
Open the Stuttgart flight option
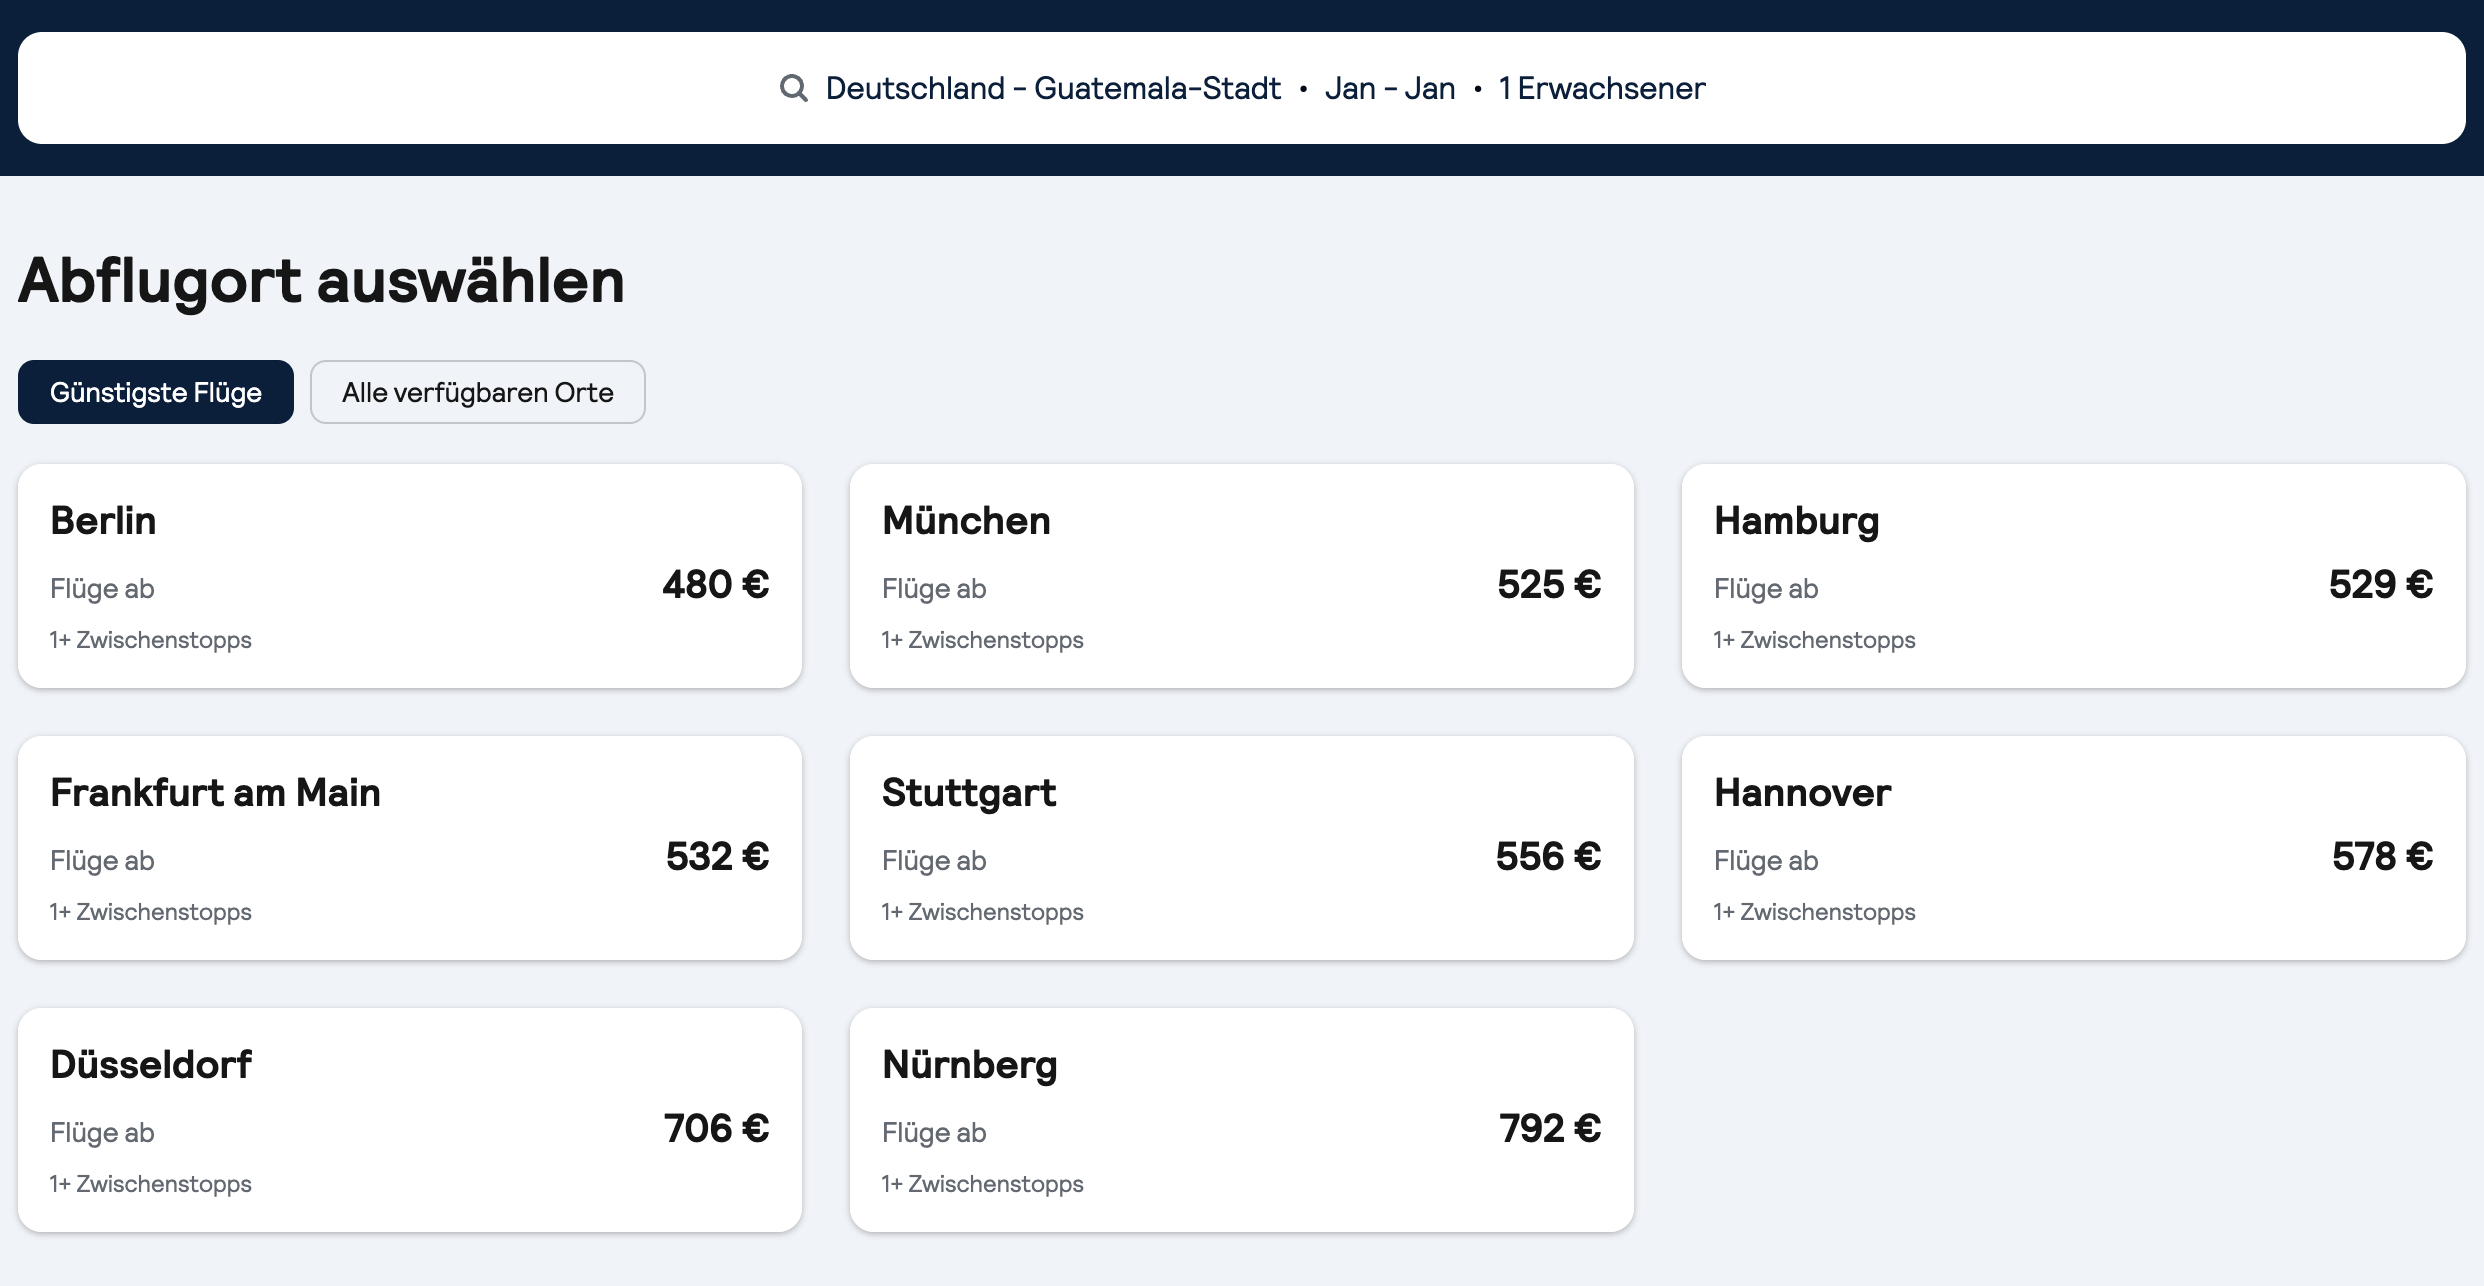[1241, 847]
